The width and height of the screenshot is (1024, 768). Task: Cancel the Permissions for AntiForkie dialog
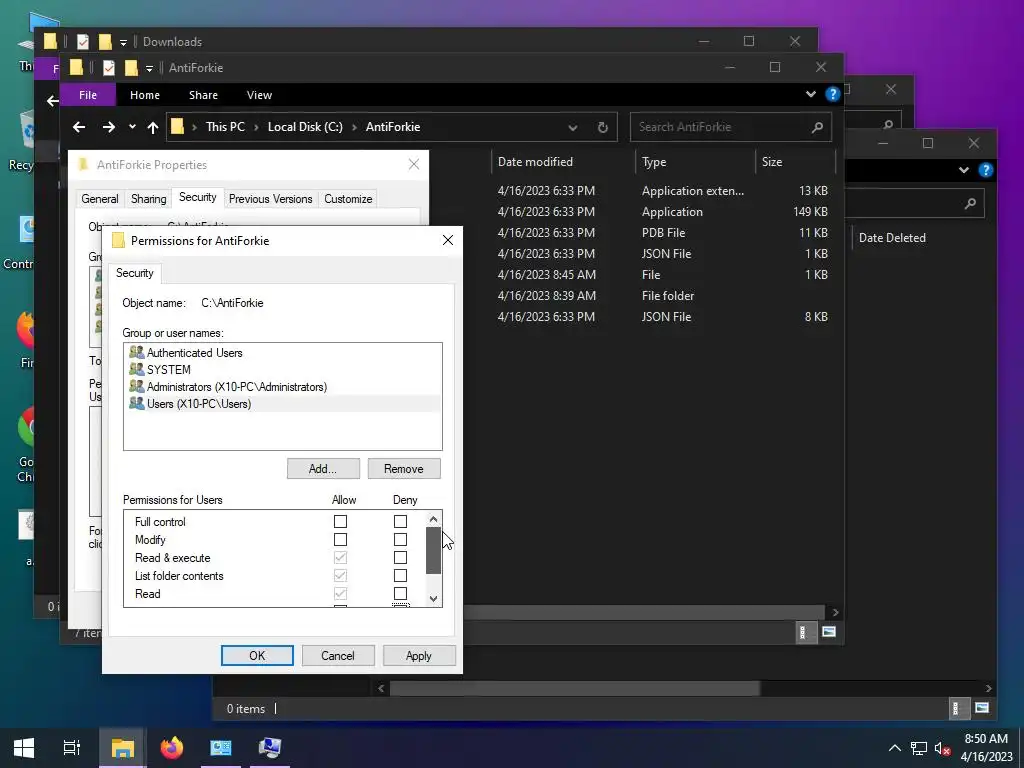pos(338,656)
